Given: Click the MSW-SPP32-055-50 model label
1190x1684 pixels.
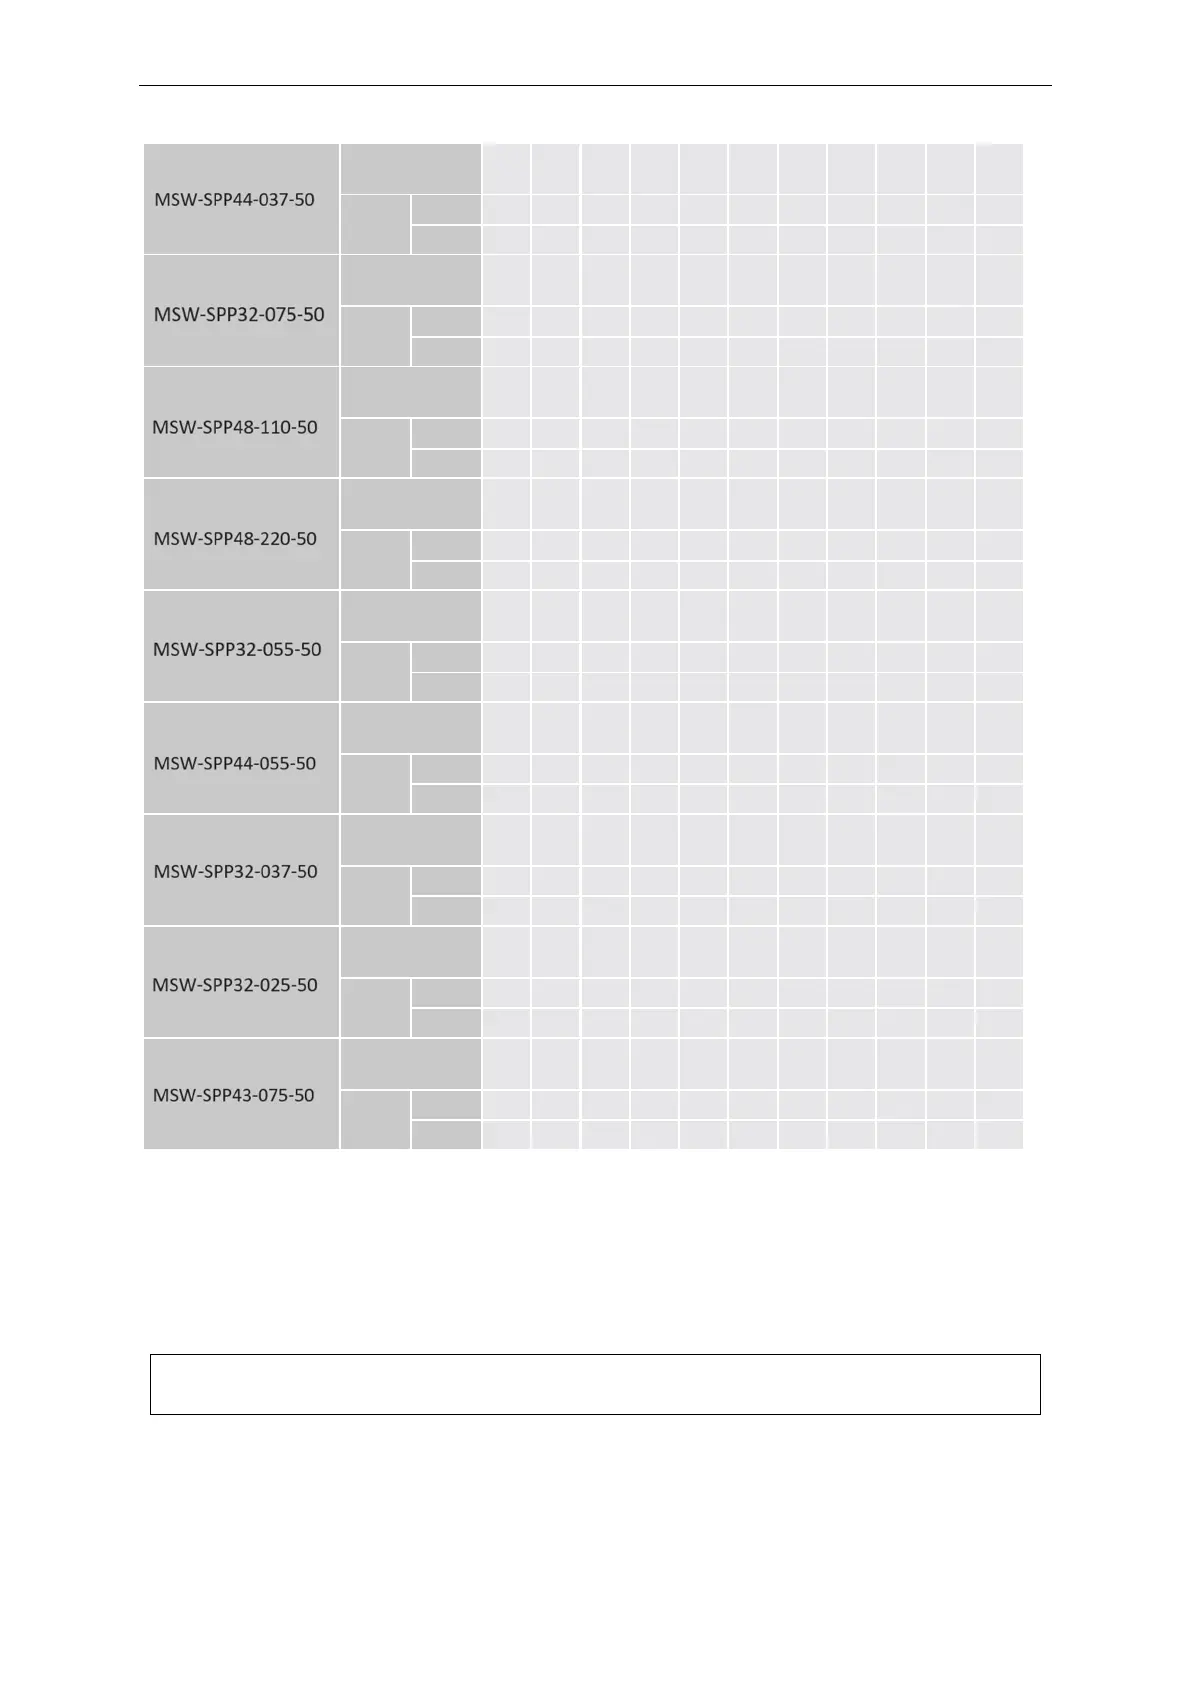Looking at the screenshot, I should tap(237, 650).
